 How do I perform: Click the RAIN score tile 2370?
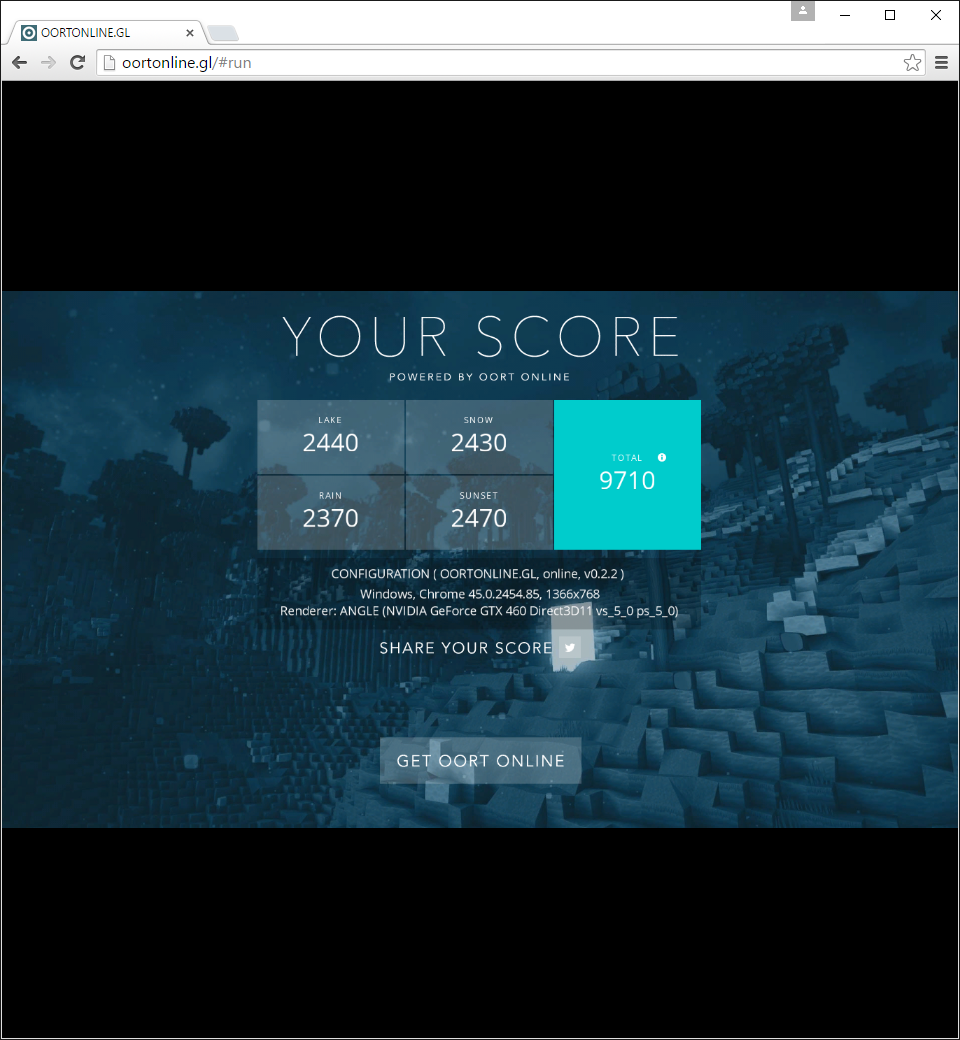[330, 512]
